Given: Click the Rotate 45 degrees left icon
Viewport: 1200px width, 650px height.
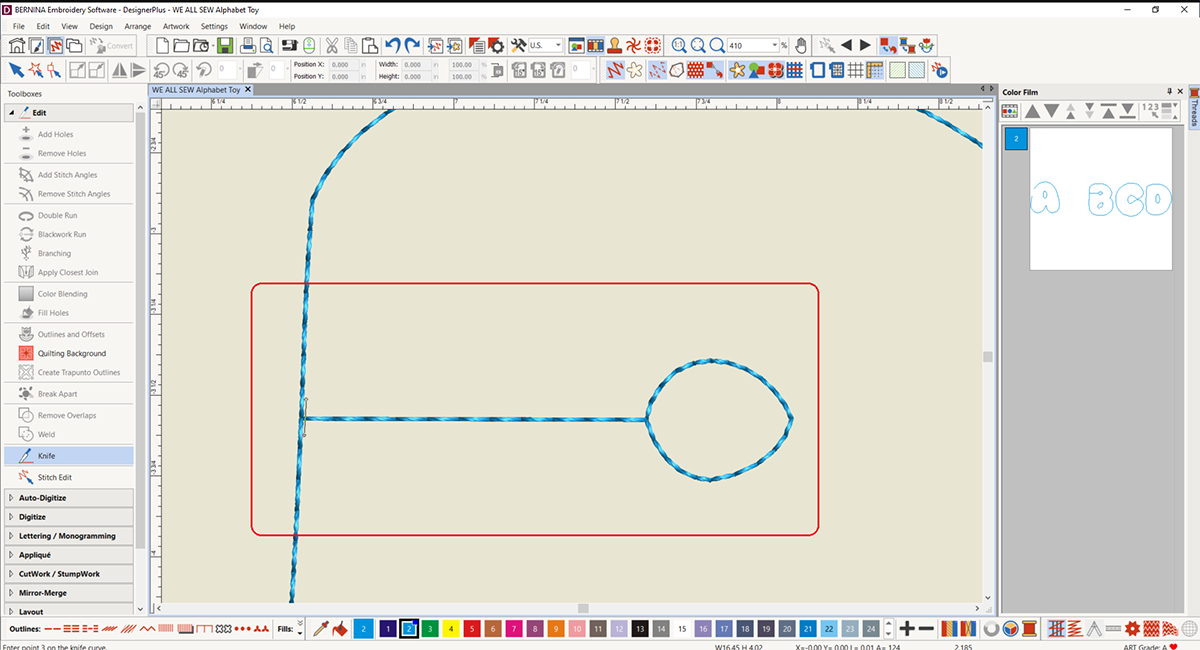Looking at the screenshot, I should [162, 70].
